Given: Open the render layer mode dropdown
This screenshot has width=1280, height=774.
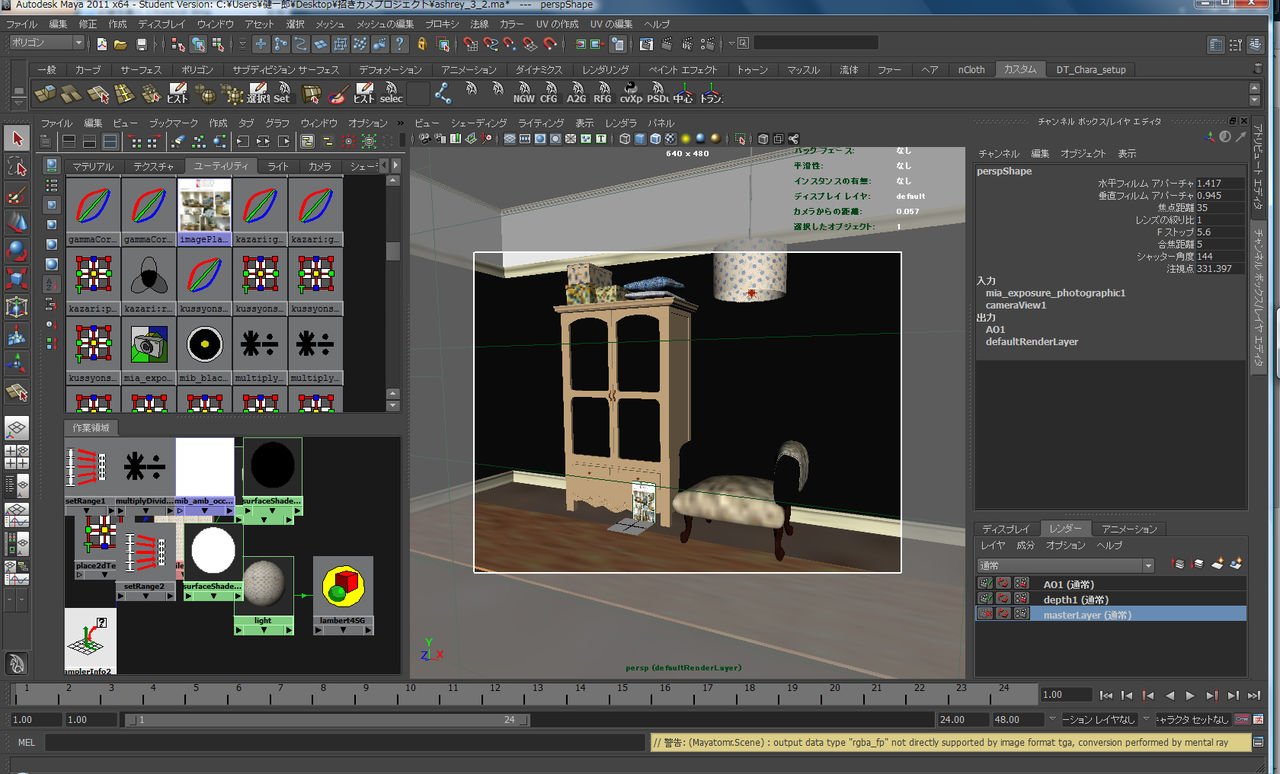Looking at the screenshot, I should click(x=1066, y=566).
